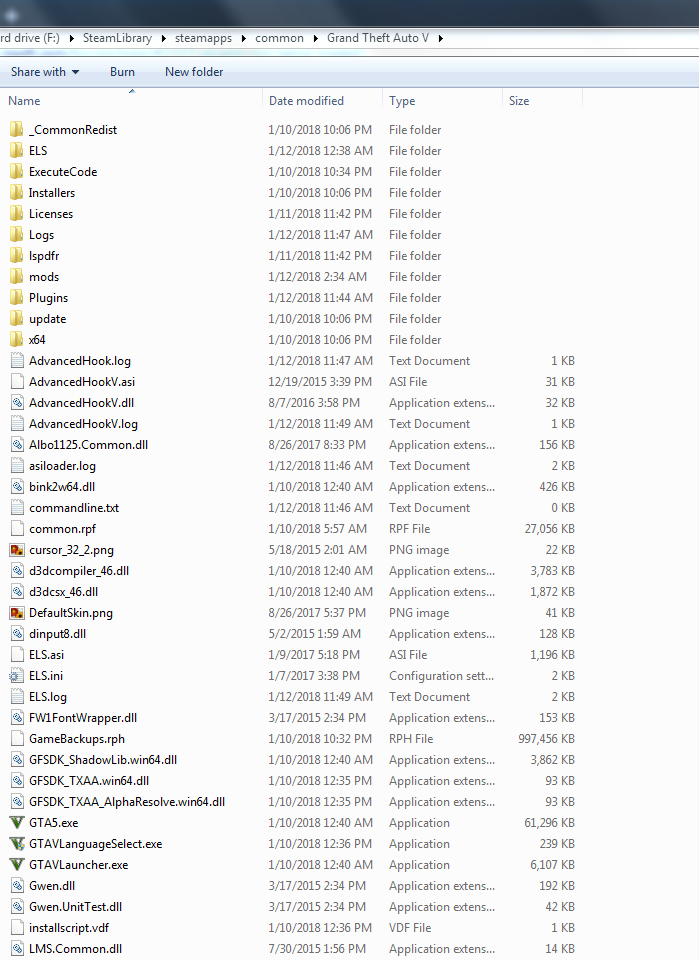The image size is (699, 960).
Task: Click the New folder button
Action: (x=194, y=72)
